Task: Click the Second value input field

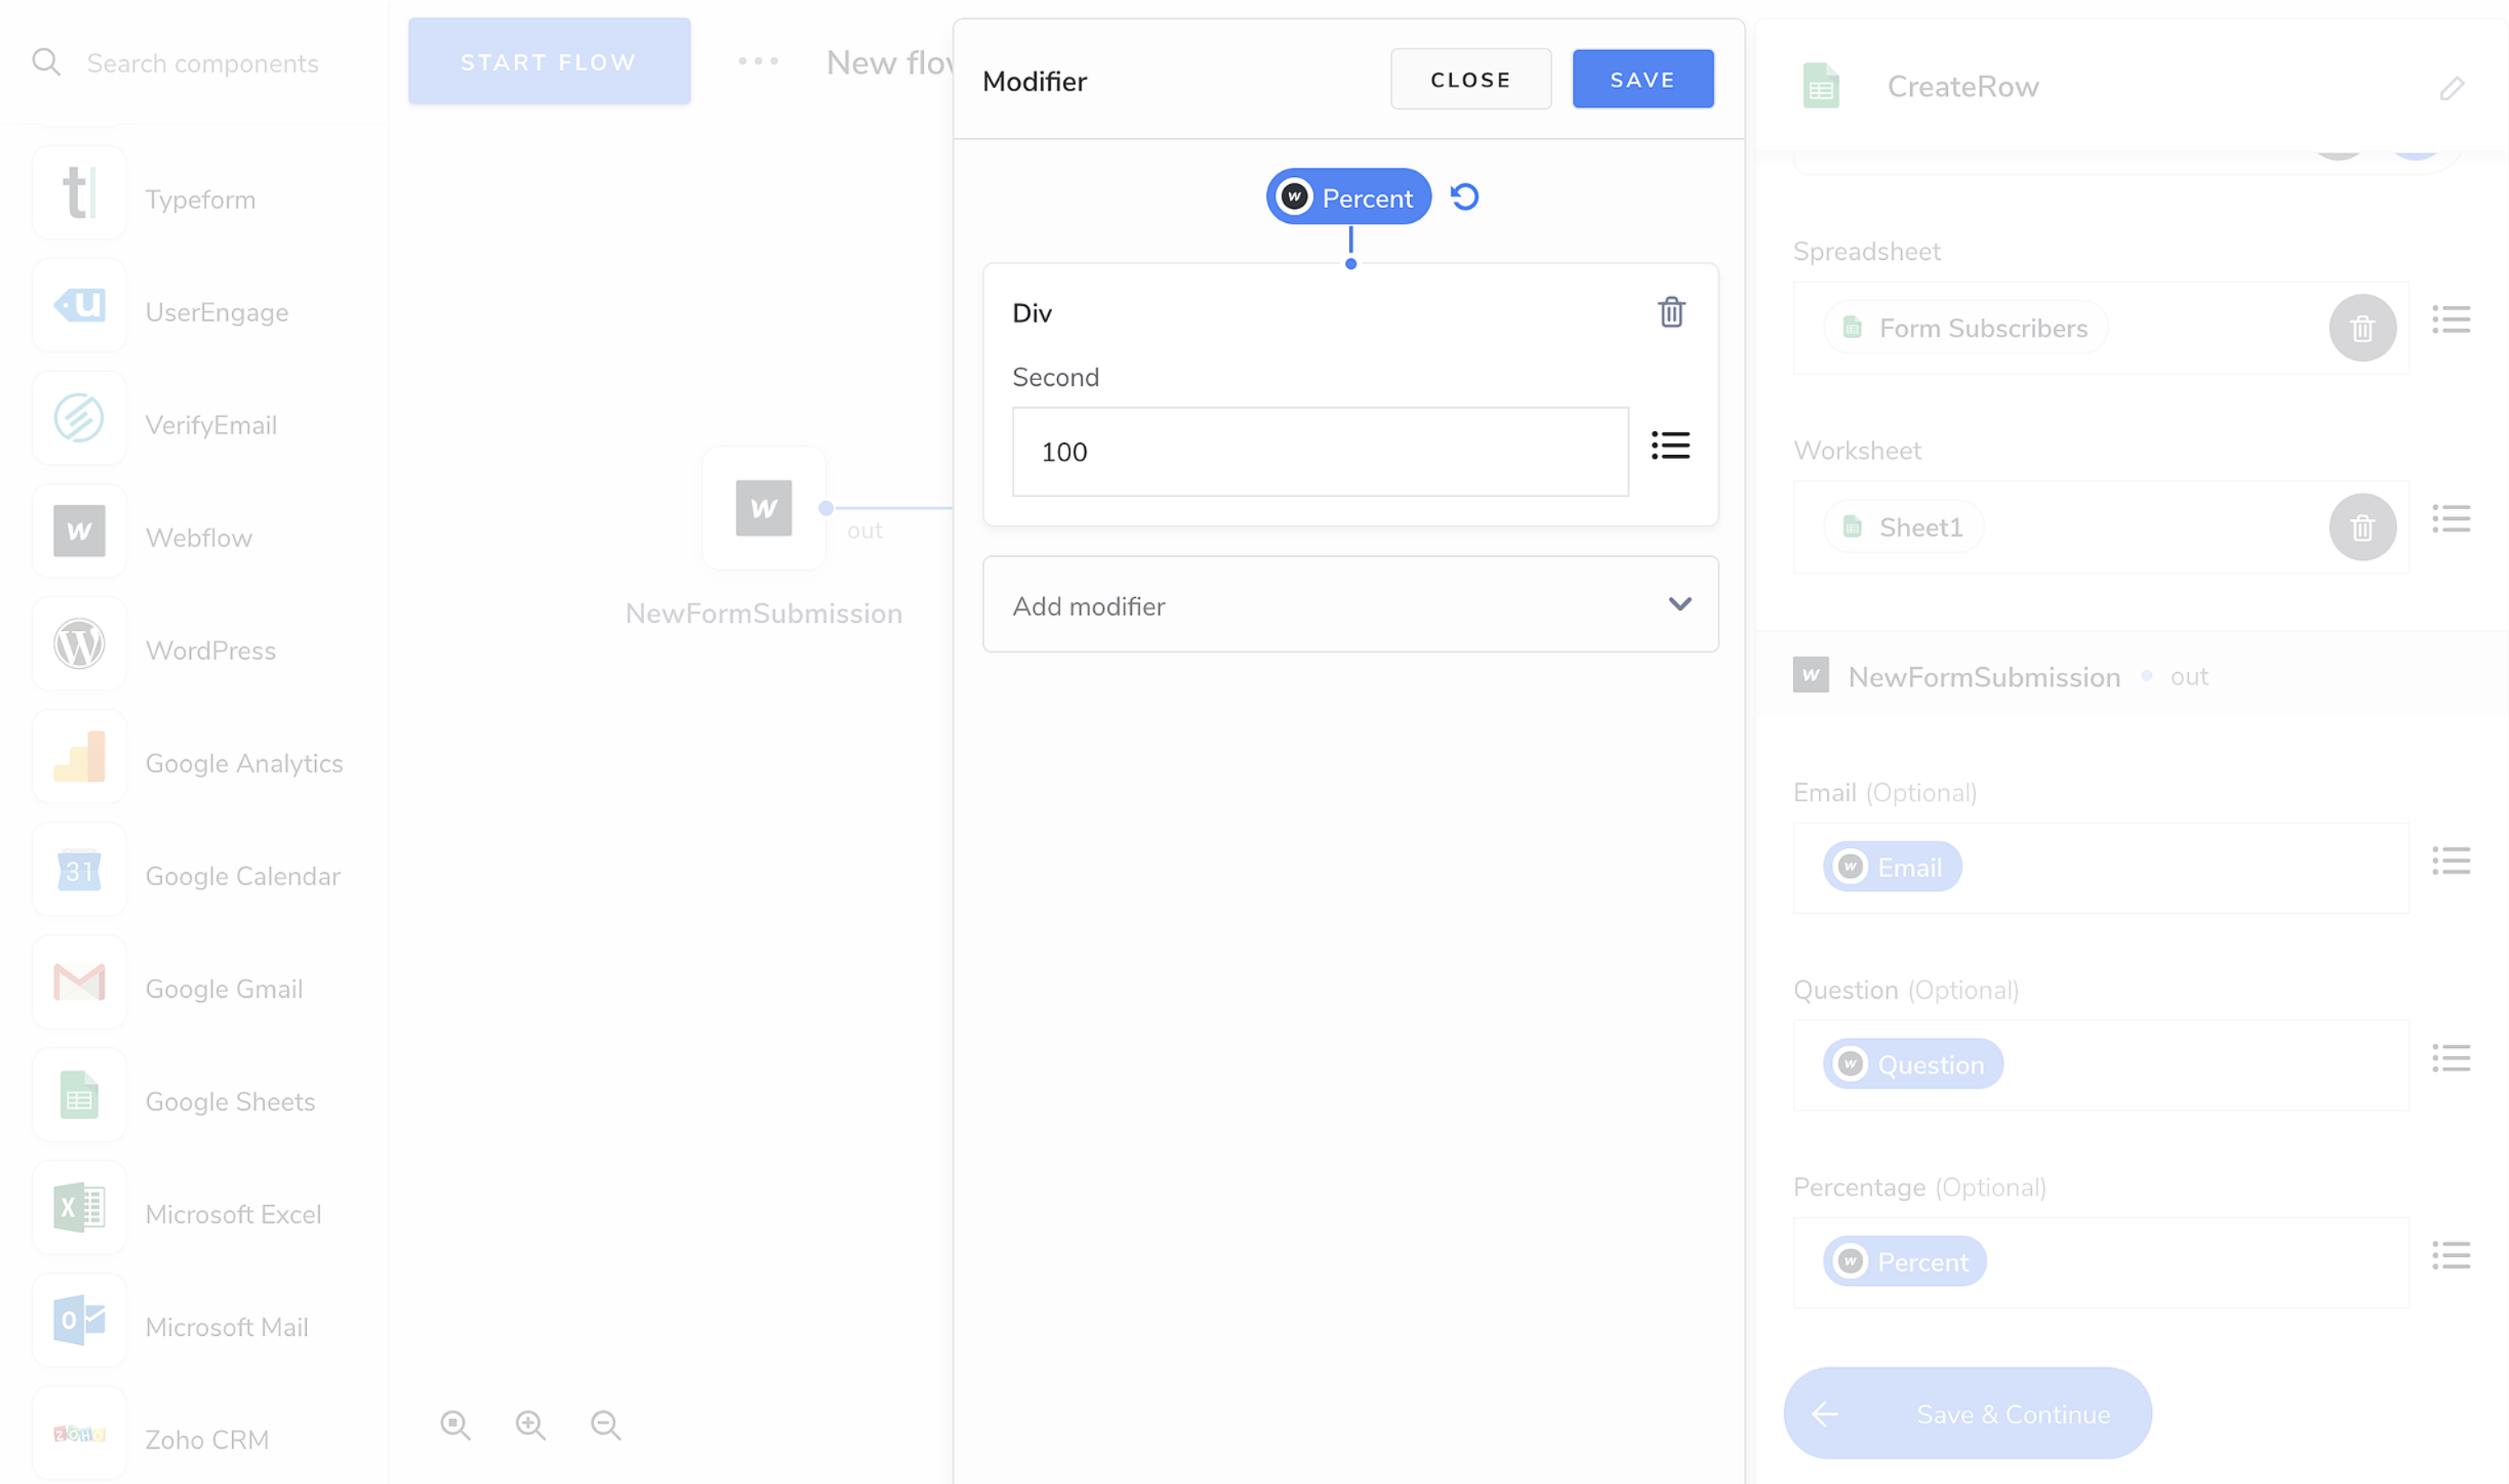Action: 1319,452
